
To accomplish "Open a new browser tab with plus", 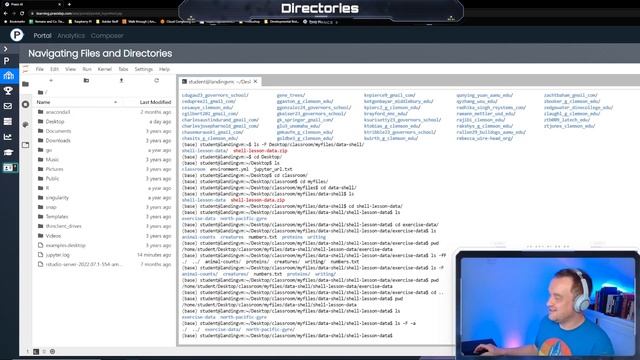I will tap(69, 4).
